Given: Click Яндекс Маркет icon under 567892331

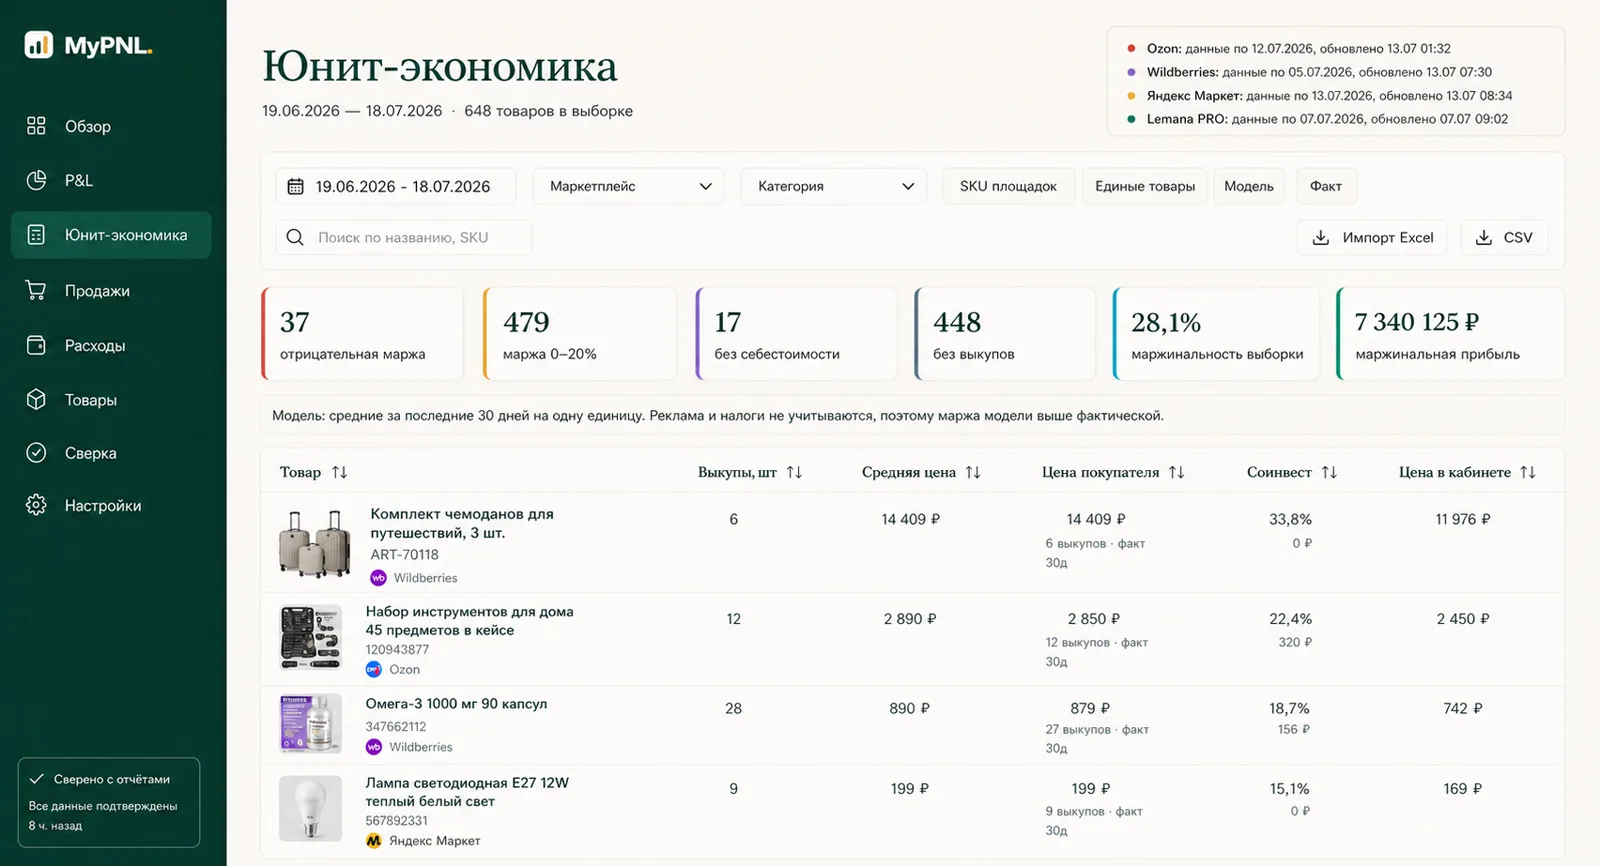Looking at the screenshot, I should click(x=373, y=841).
